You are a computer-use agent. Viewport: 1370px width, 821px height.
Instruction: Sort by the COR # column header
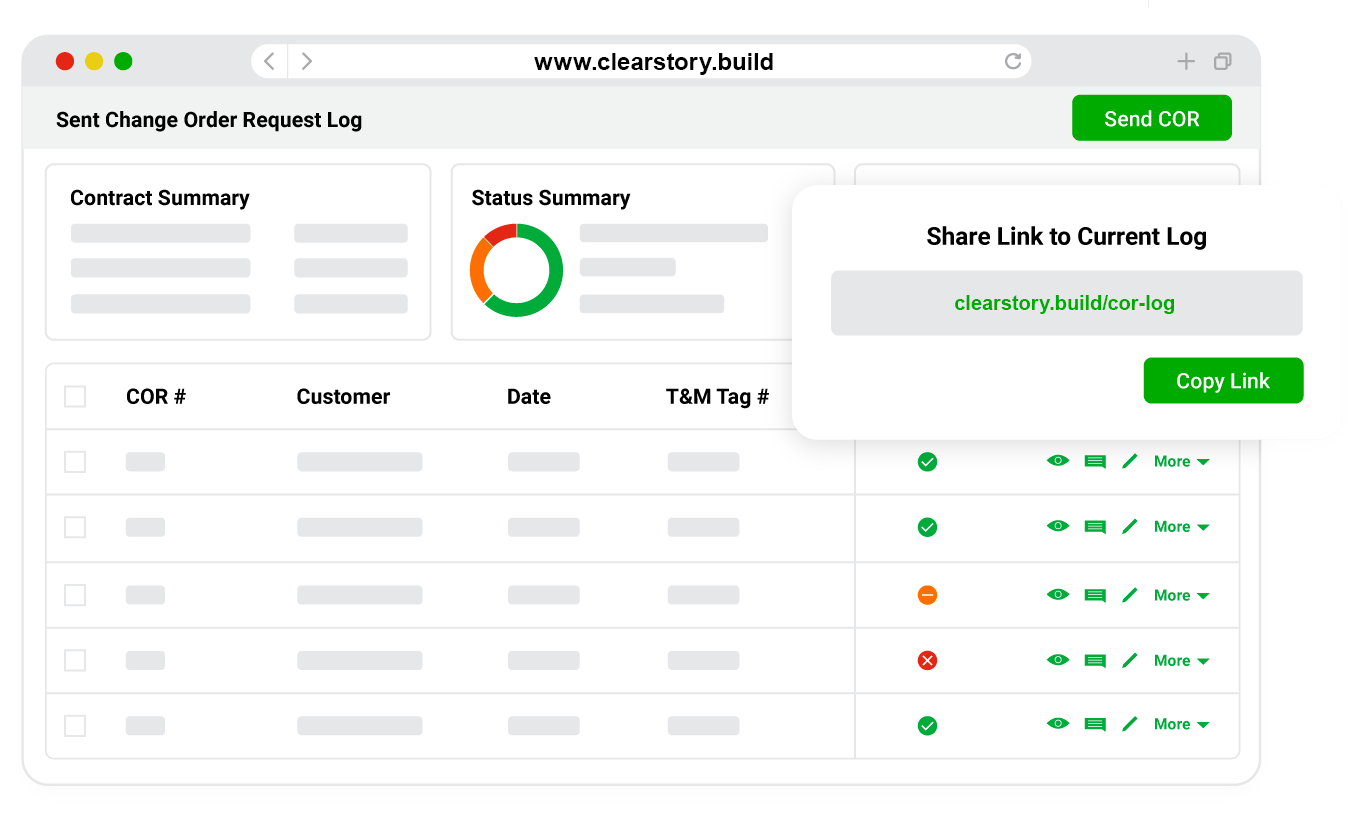[156, 397]
